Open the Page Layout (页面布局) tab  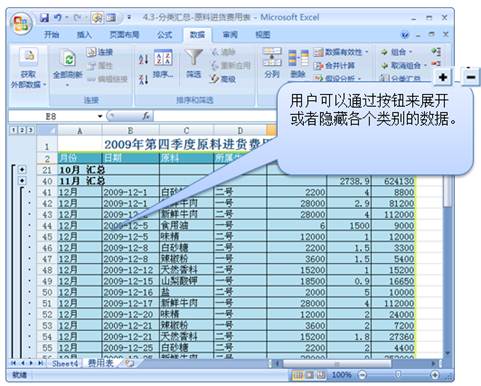point(124,35)
